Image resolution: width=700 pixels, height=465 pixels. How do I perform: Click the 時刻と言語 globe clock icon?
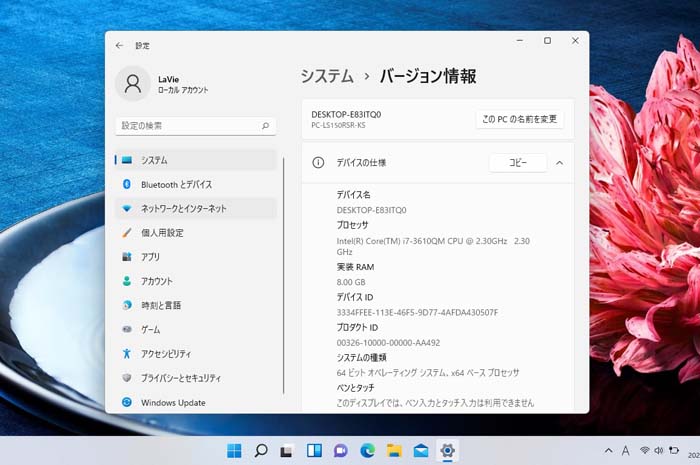coord(127,305)
